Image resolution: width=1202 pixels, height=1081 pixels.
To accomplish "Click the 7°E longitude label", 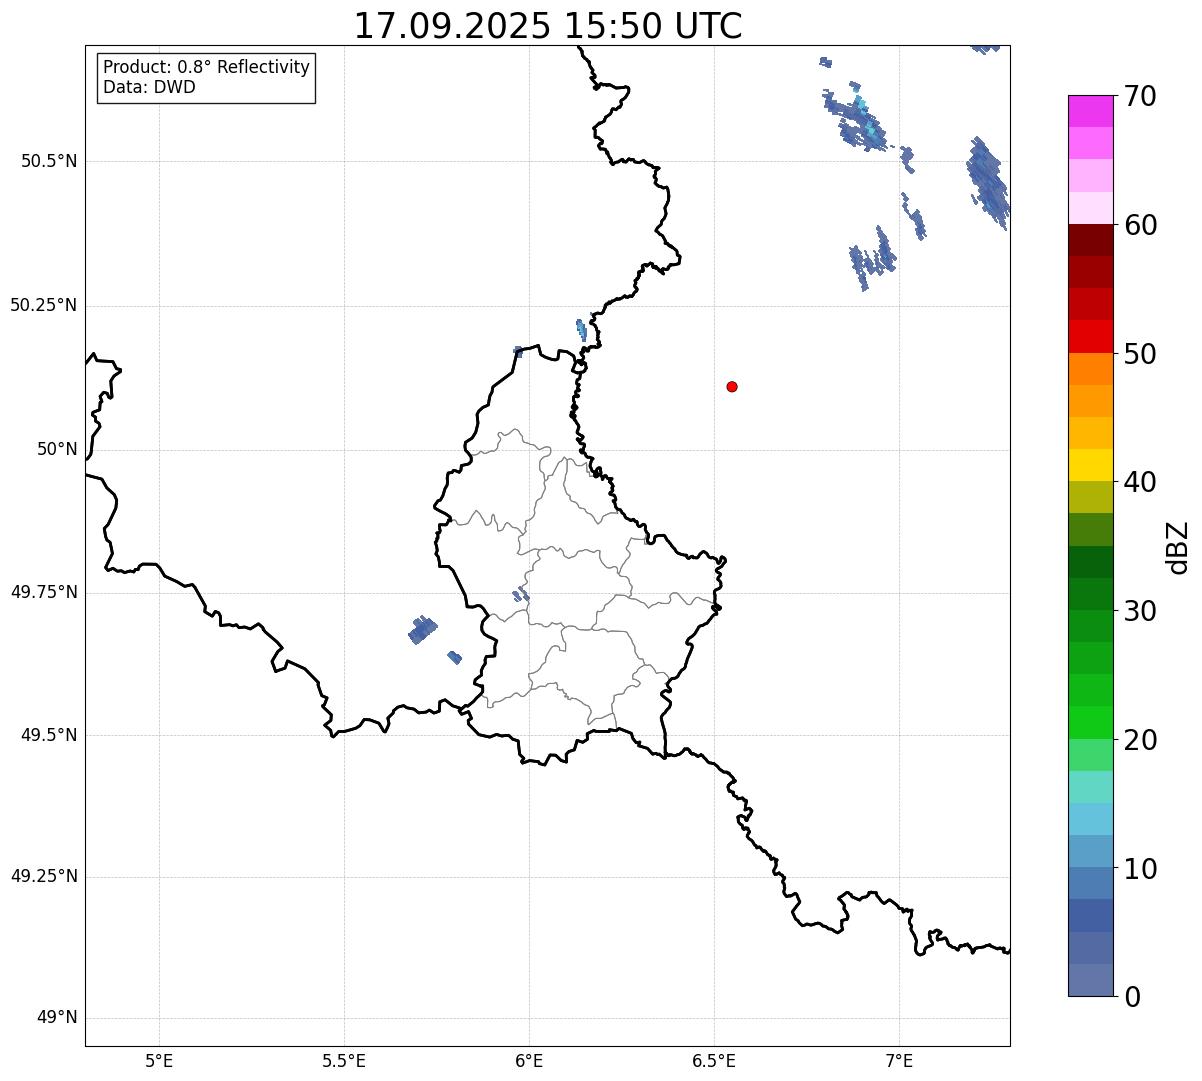I will point(899,1060).
